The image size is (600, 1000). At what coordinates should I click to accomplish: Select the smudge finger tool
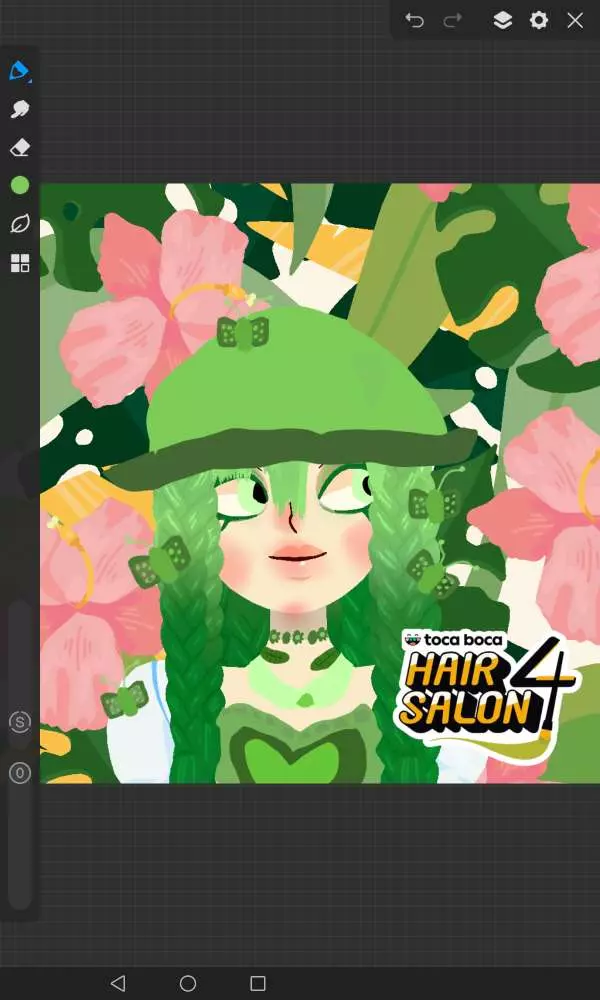point(20,109)
